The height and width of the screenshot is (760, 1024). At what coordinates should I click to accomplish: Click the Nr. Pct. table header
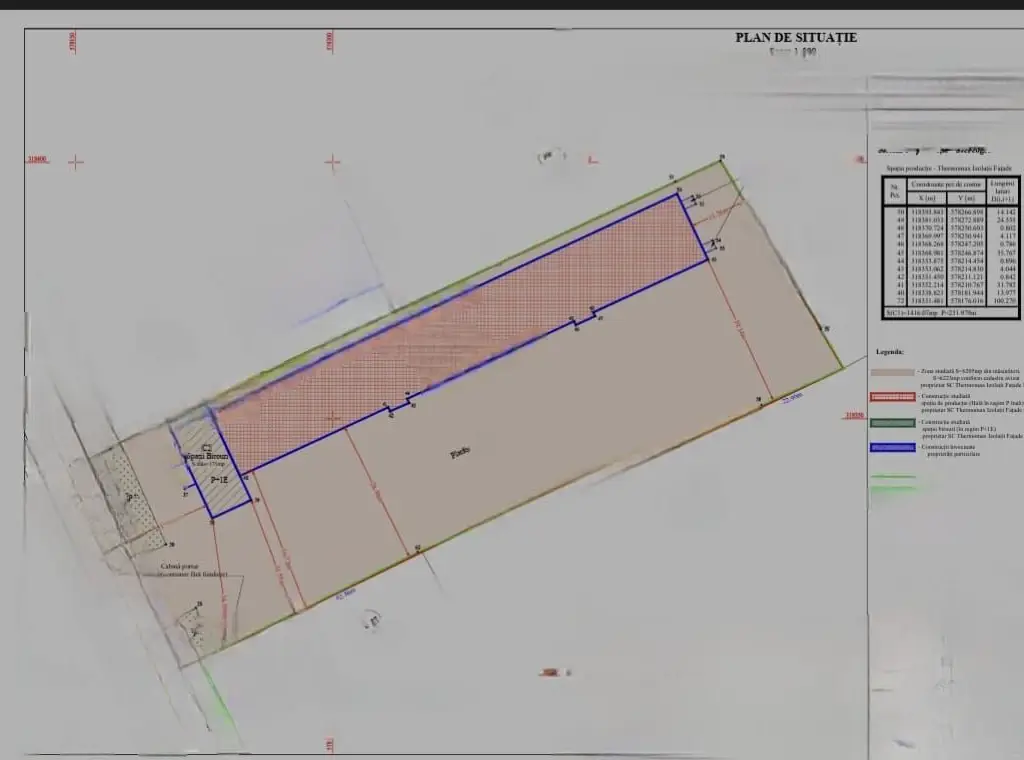pyautogui.click(x=894, y=191)
